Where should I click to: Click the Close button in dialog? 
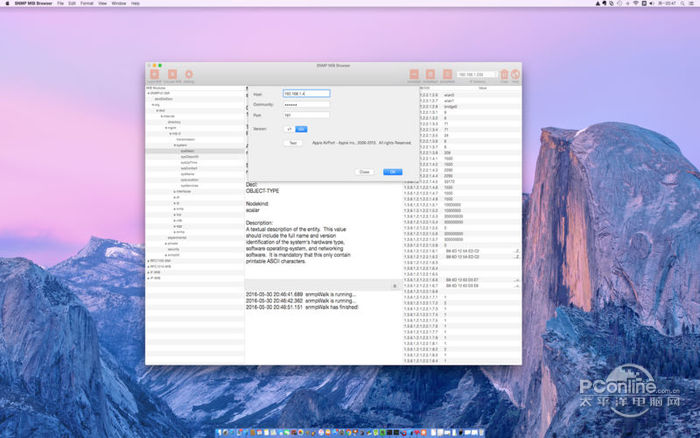[365, 171]
